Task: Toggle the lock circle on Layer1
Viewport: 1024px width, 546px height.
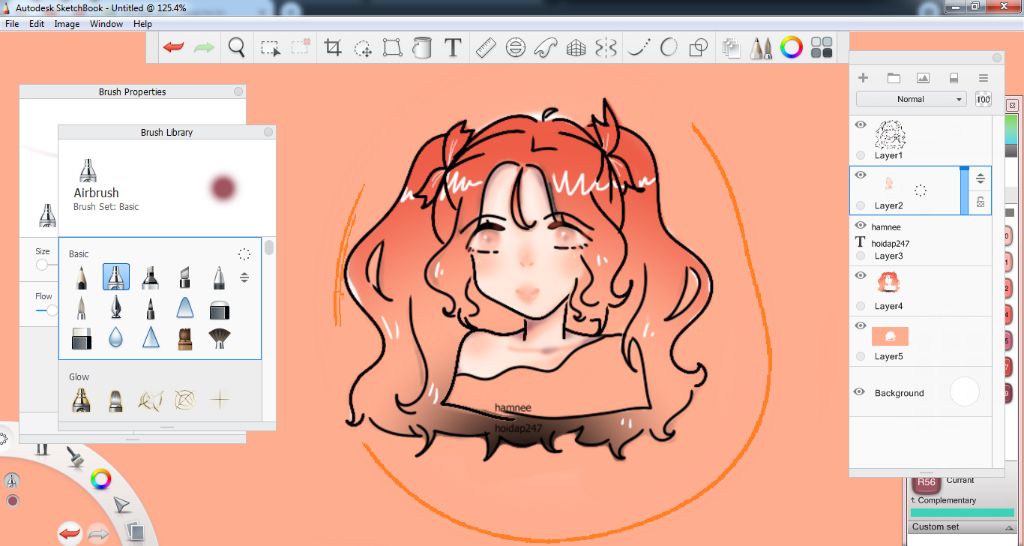Action: point(860,155)
